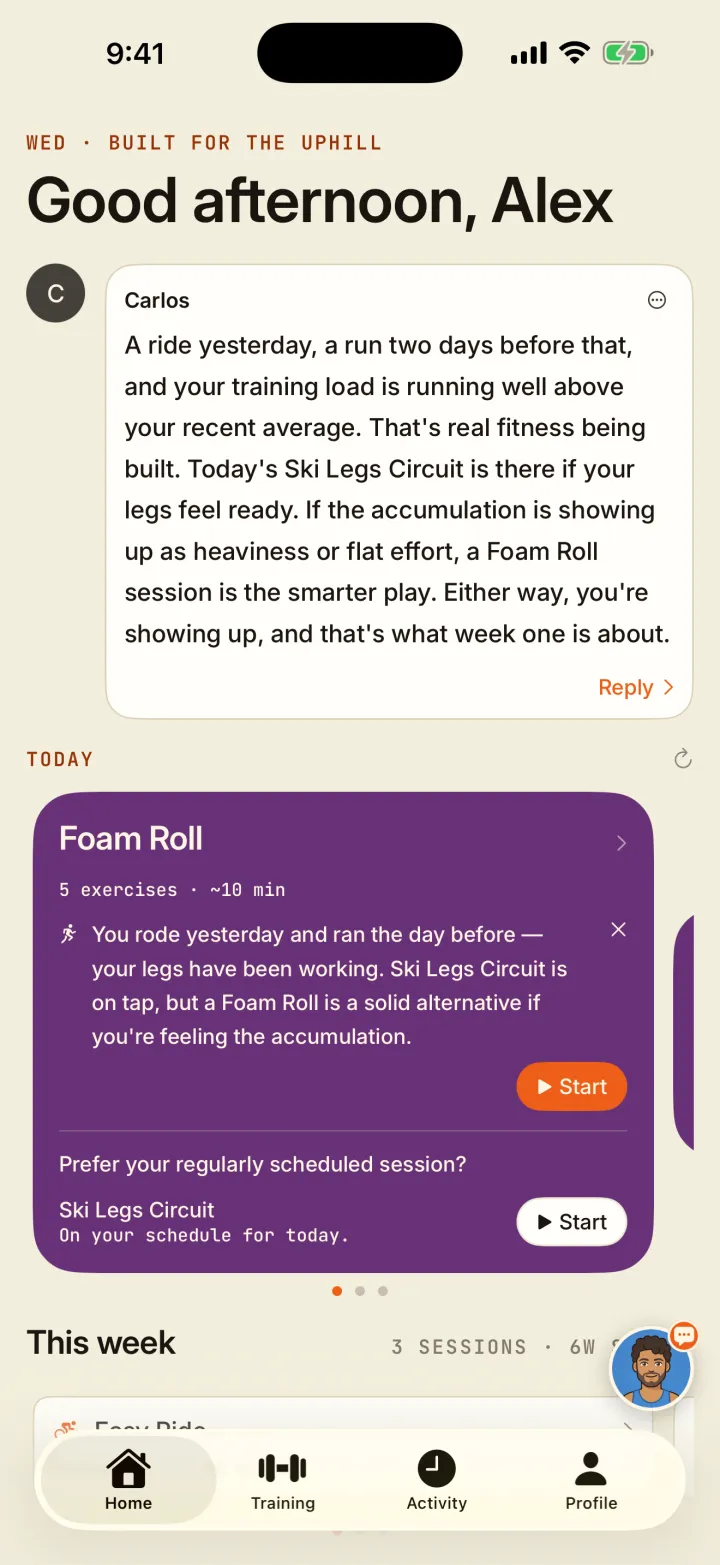Reply to Carlos's message
Viewport: 720px width, 1565px height.
[x=636, y=687]
